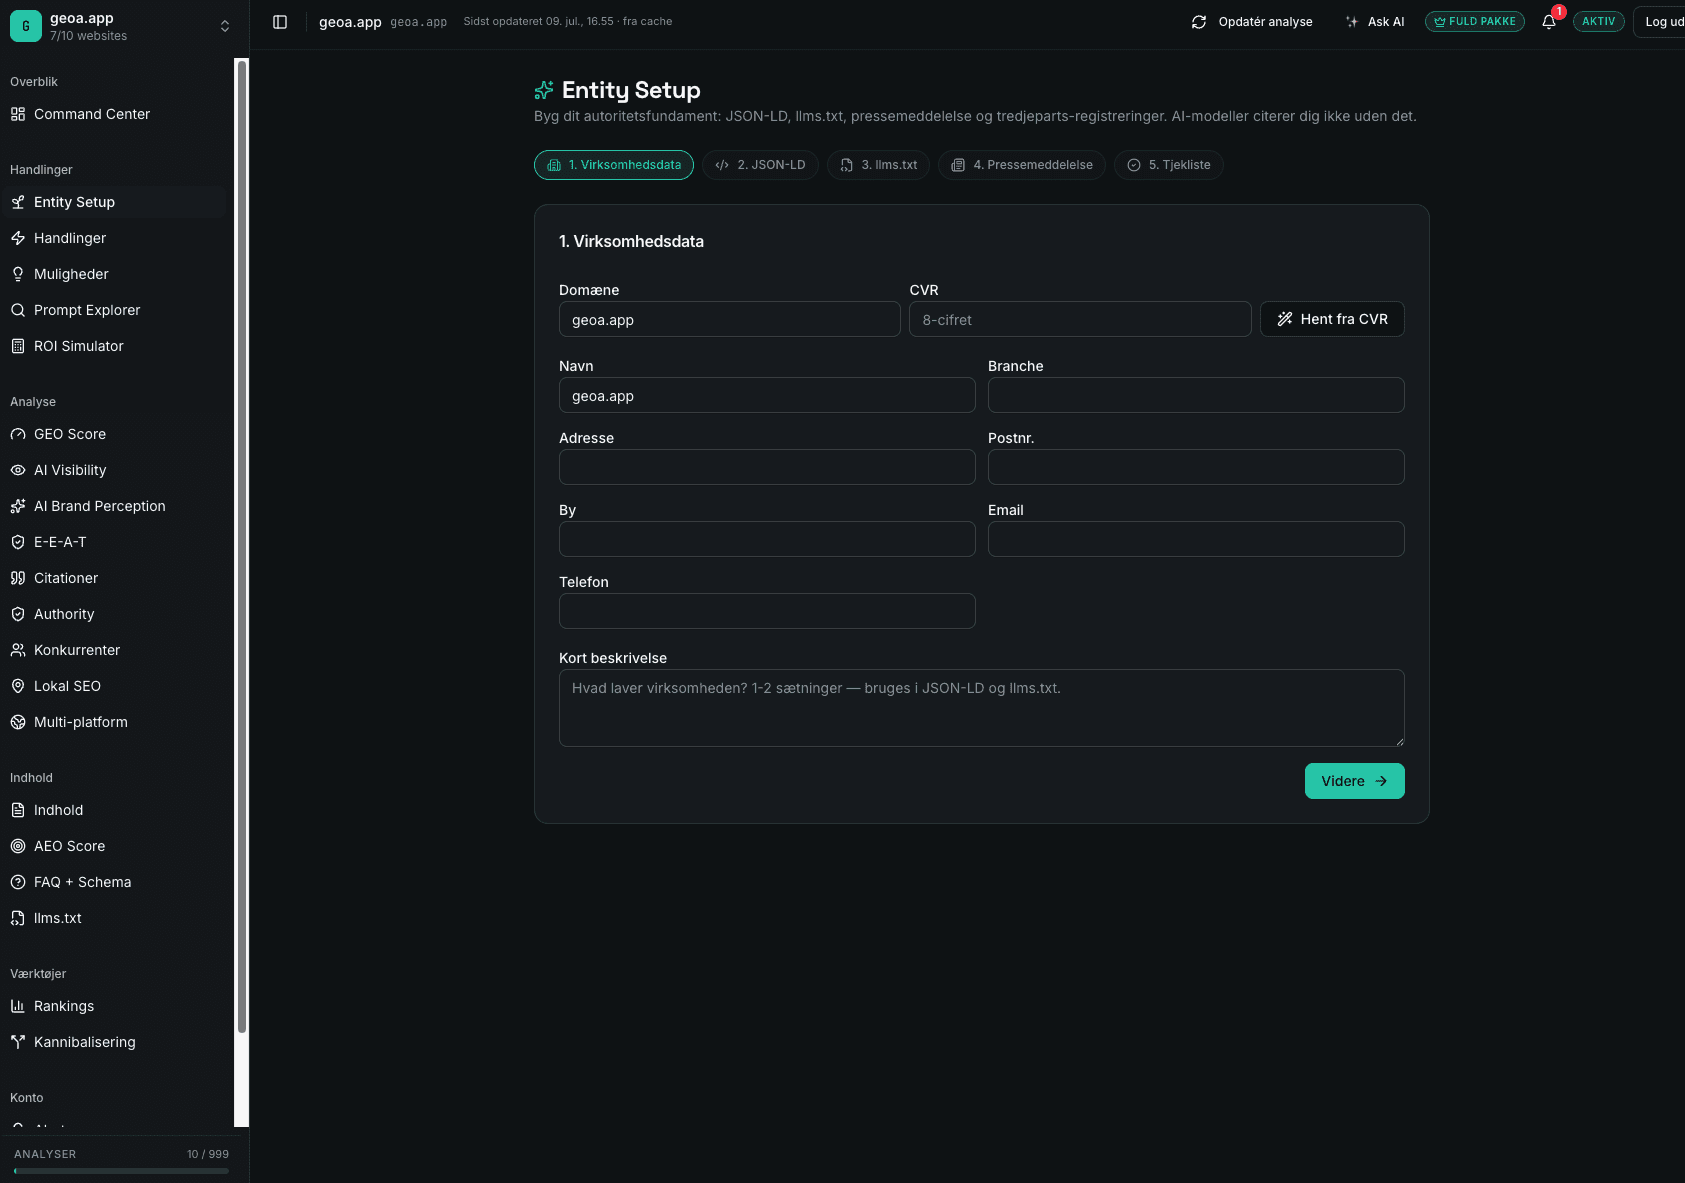Click the AI Brand Perception sparkle icon

click(x=18, y=506)
